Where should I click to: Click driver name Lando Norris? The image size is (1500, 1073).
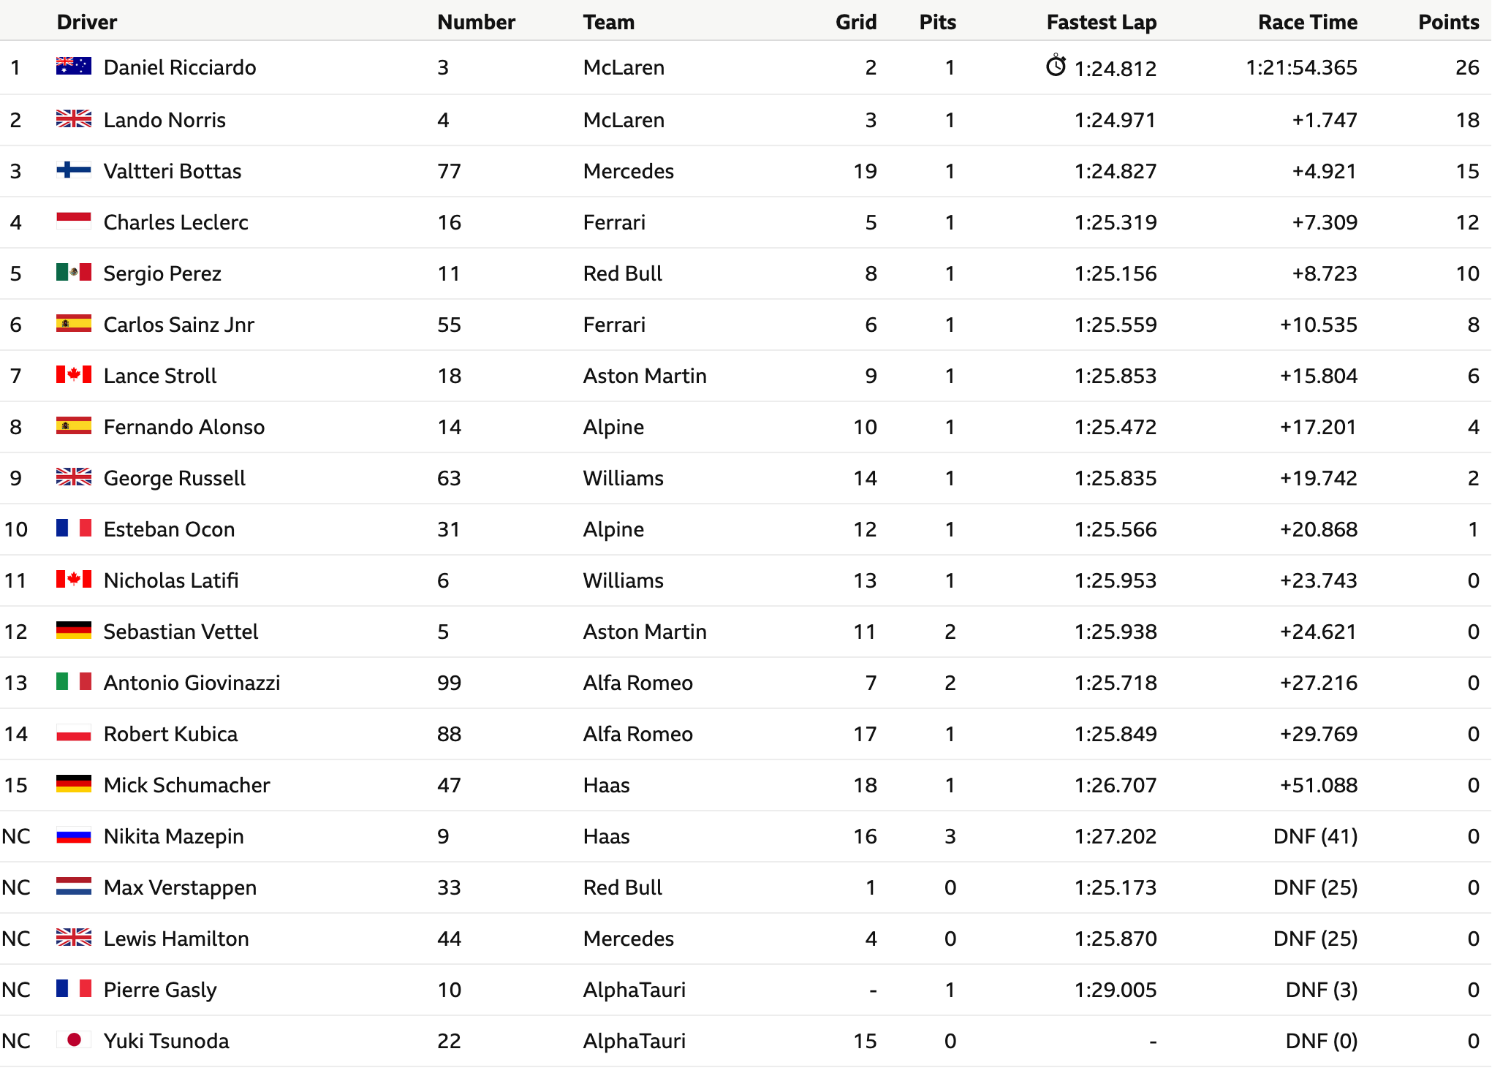[165, 120]
